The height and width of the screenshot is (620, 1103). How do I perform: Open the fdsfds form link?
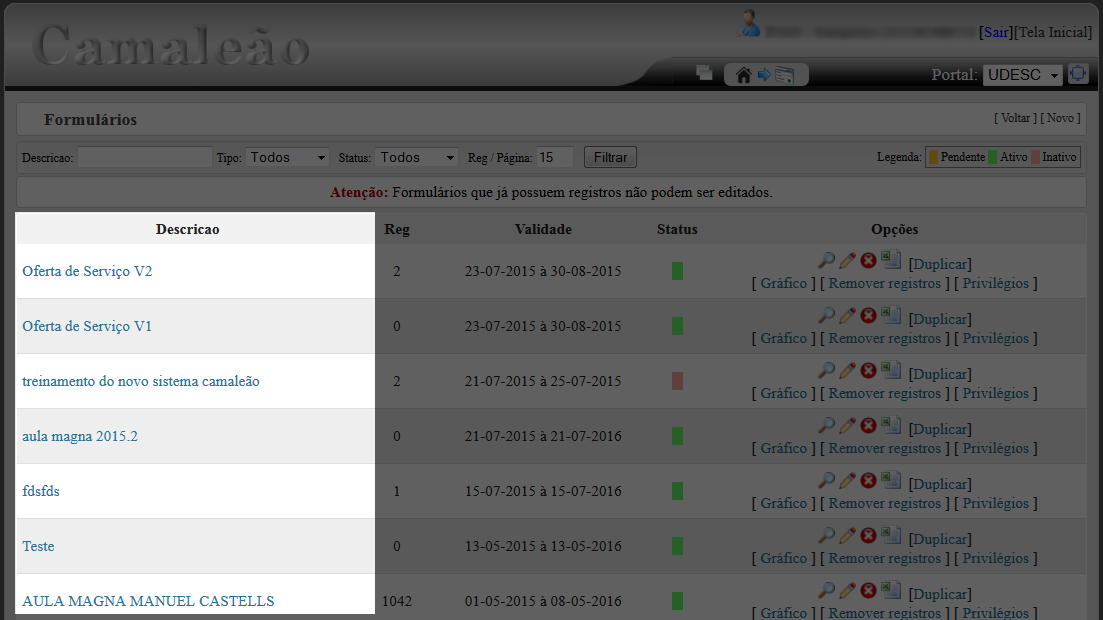pyautogui.click(x=41, y=491)
